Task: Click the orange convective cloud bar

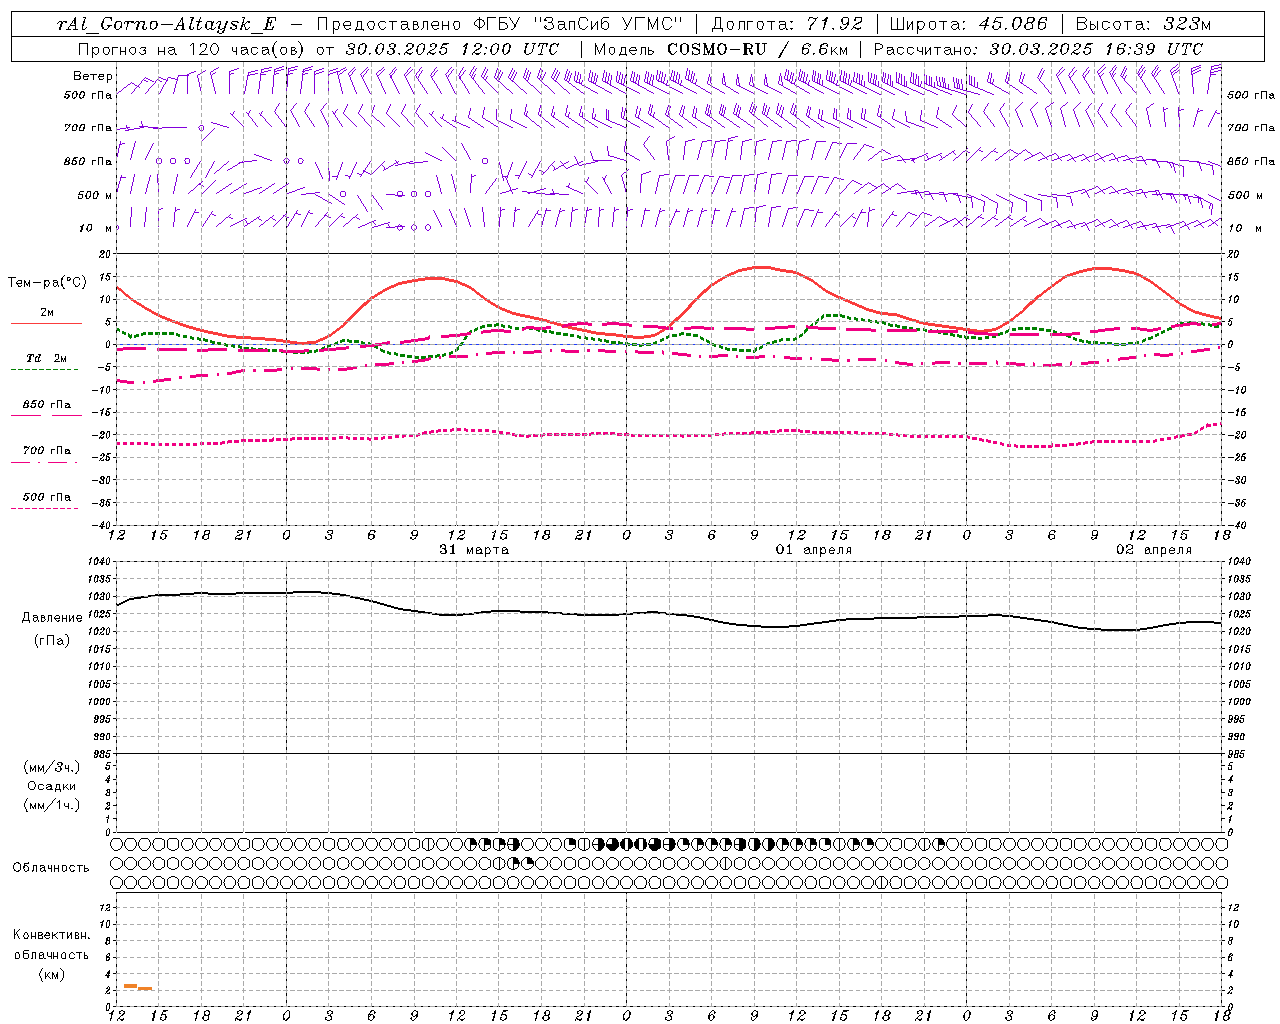Action: (x=137, y=987)
